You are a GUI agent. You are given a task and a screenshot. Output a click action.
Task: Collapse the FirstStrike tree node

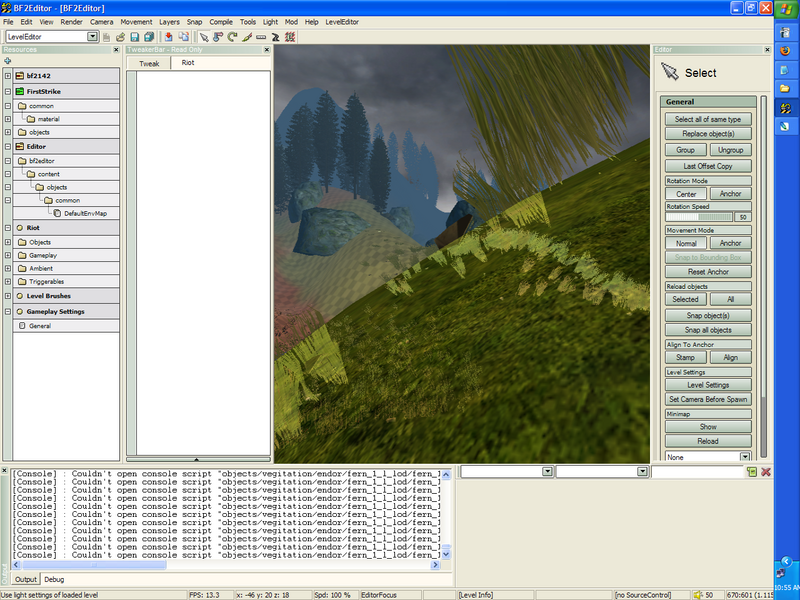(8, 91)
